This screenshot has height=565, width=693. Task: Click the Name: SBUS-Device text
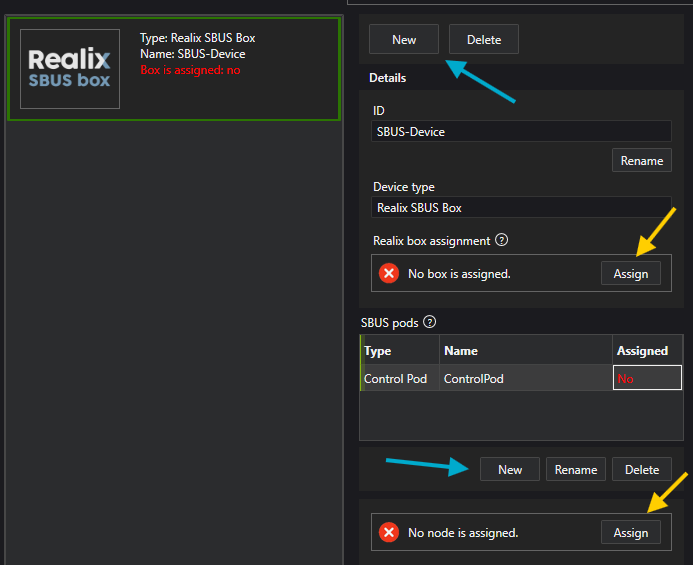pos(193,54)
